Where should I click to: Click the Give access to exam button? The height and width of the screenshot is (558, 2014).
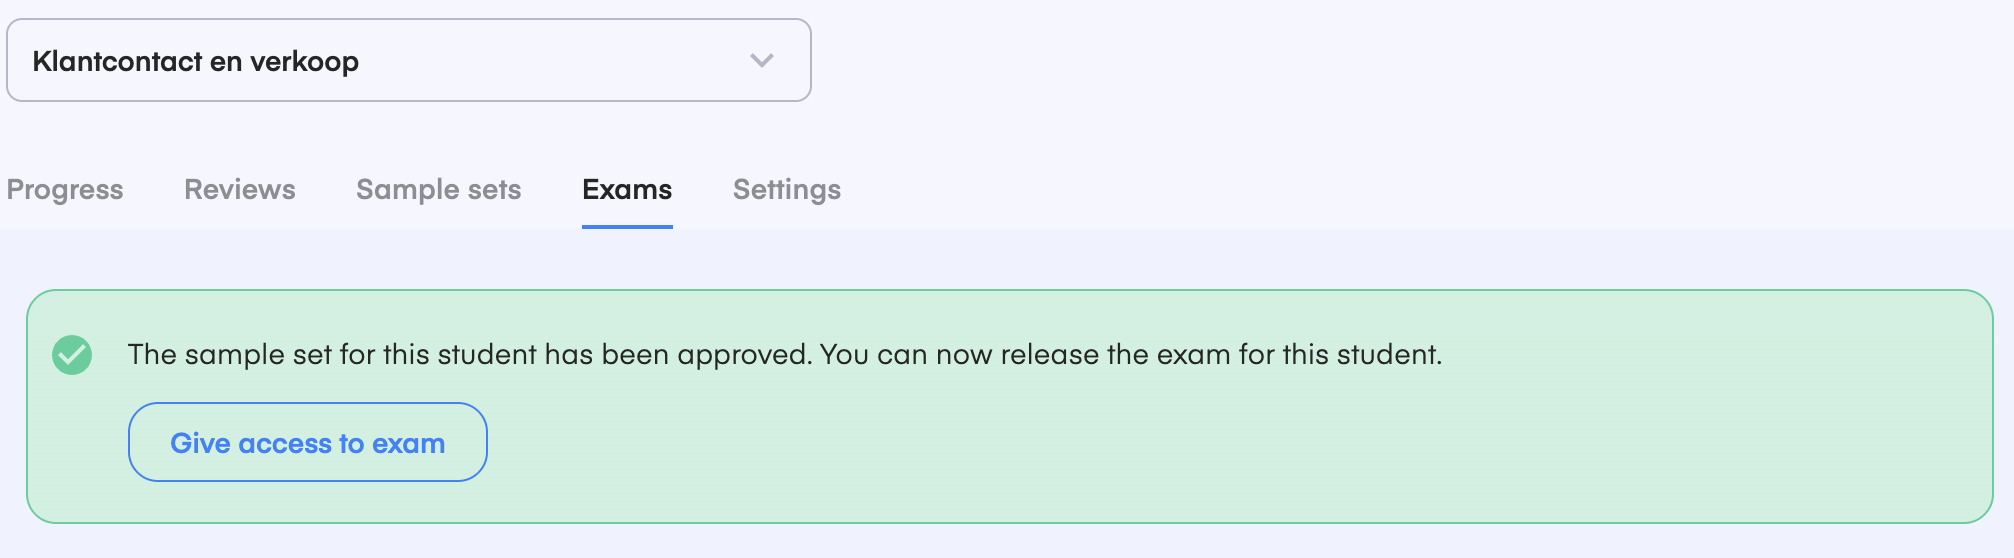308,442
